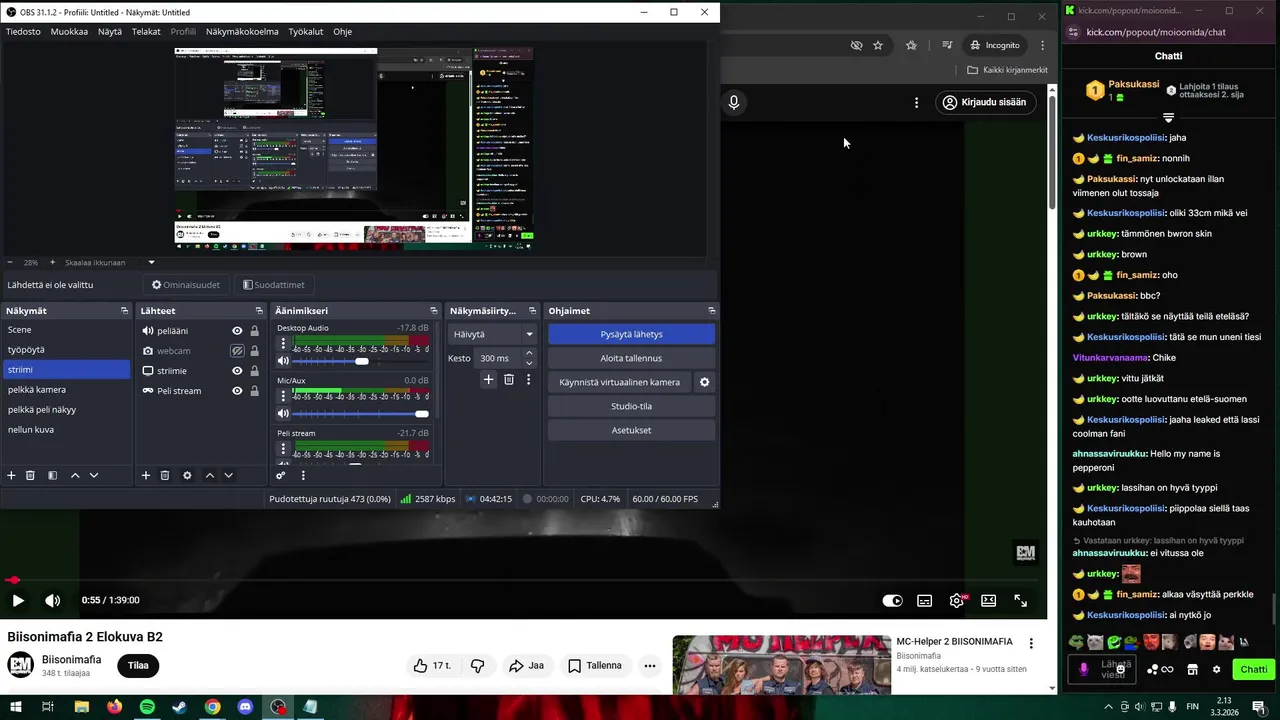Move source down in Lähteet panel
Screen dimensions: 1280x720
point(229,476)
